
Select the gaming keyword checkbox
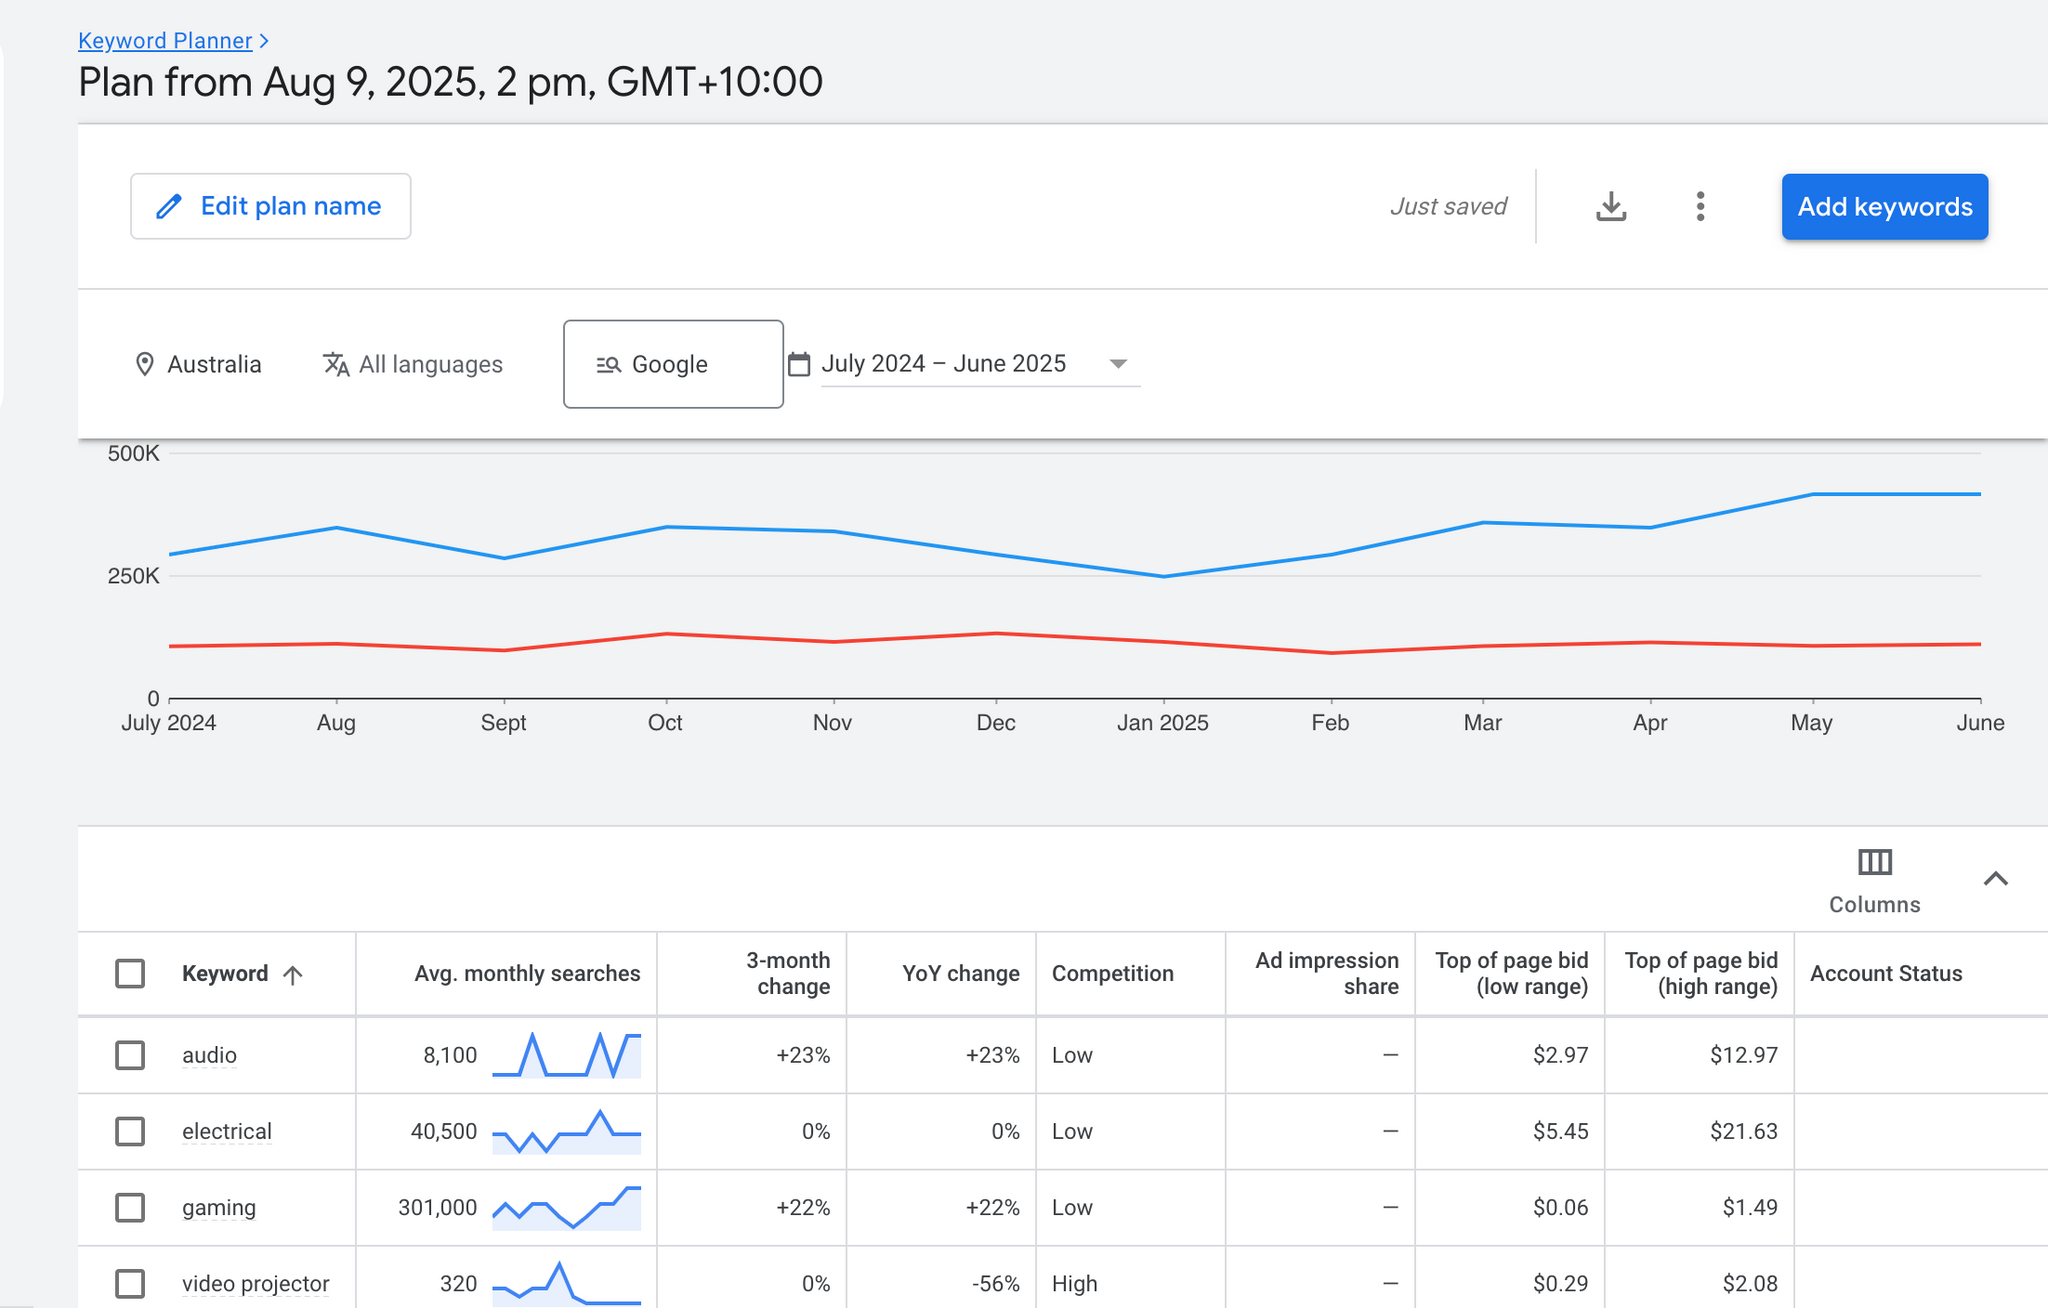(x=130, y=1207)
